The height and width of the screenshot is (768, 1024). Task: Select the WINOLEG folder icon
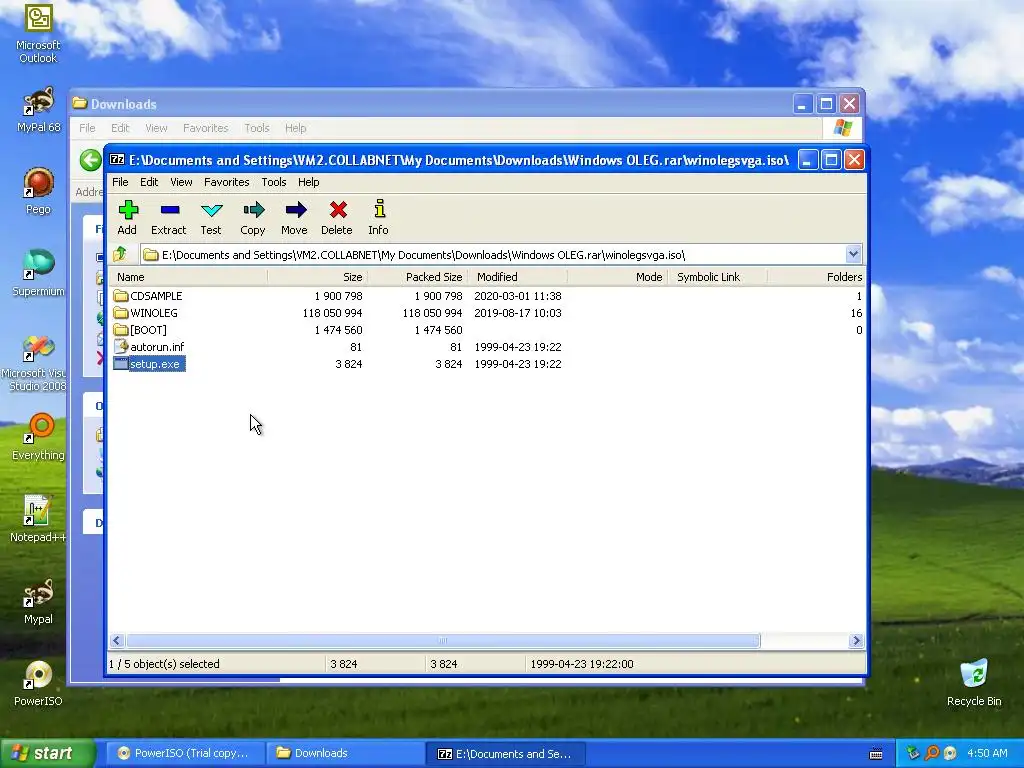tap(120, 313)
